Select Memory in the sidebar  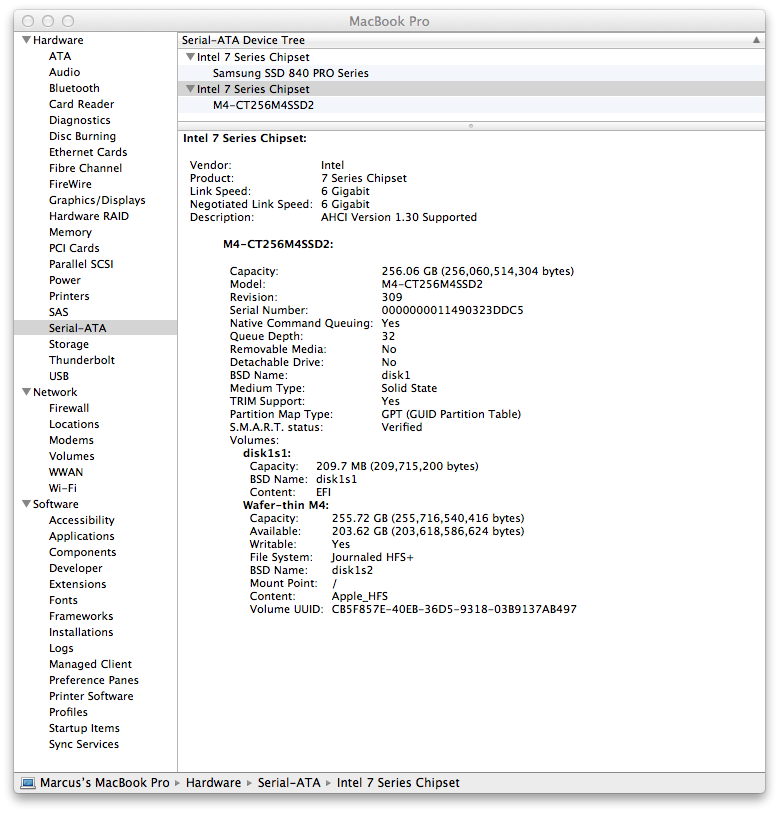coord(71,232)
